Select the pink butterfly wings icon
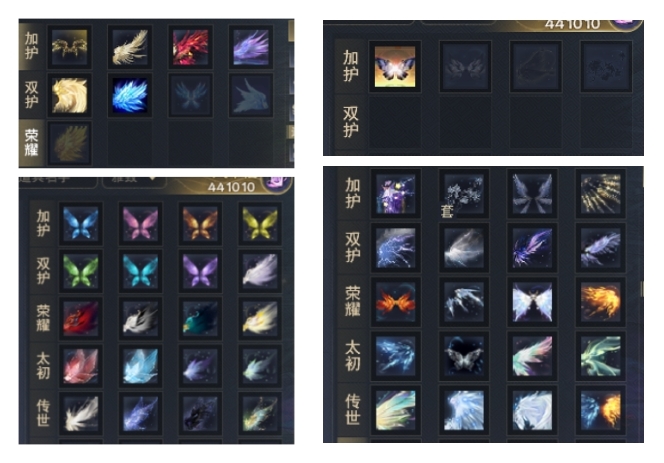This screenshot has height=463, width=664. (141, 224)
